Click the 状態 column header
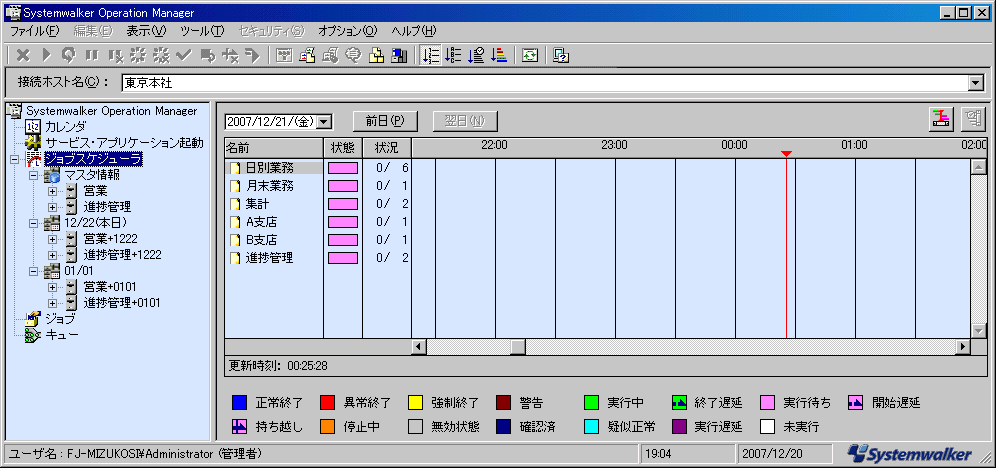 [x=343, y=147]
